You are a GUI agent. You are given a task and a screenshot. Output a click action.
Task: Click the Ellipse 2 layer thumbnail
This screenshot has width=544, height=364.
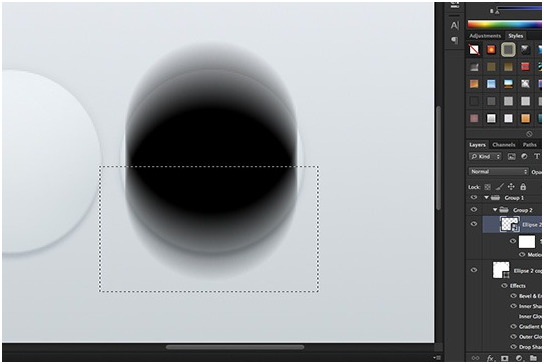(509, 224)
